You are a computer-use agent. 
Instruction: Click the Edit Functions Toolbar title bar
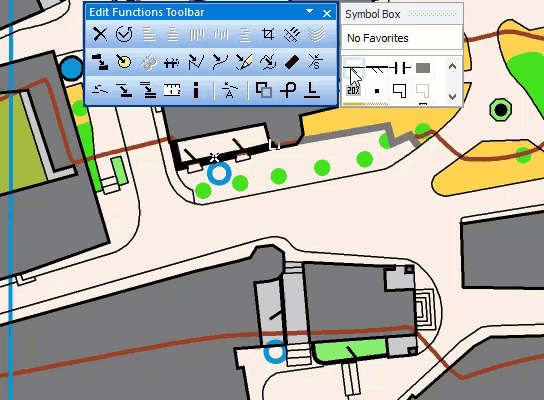[x=211, y=12]
